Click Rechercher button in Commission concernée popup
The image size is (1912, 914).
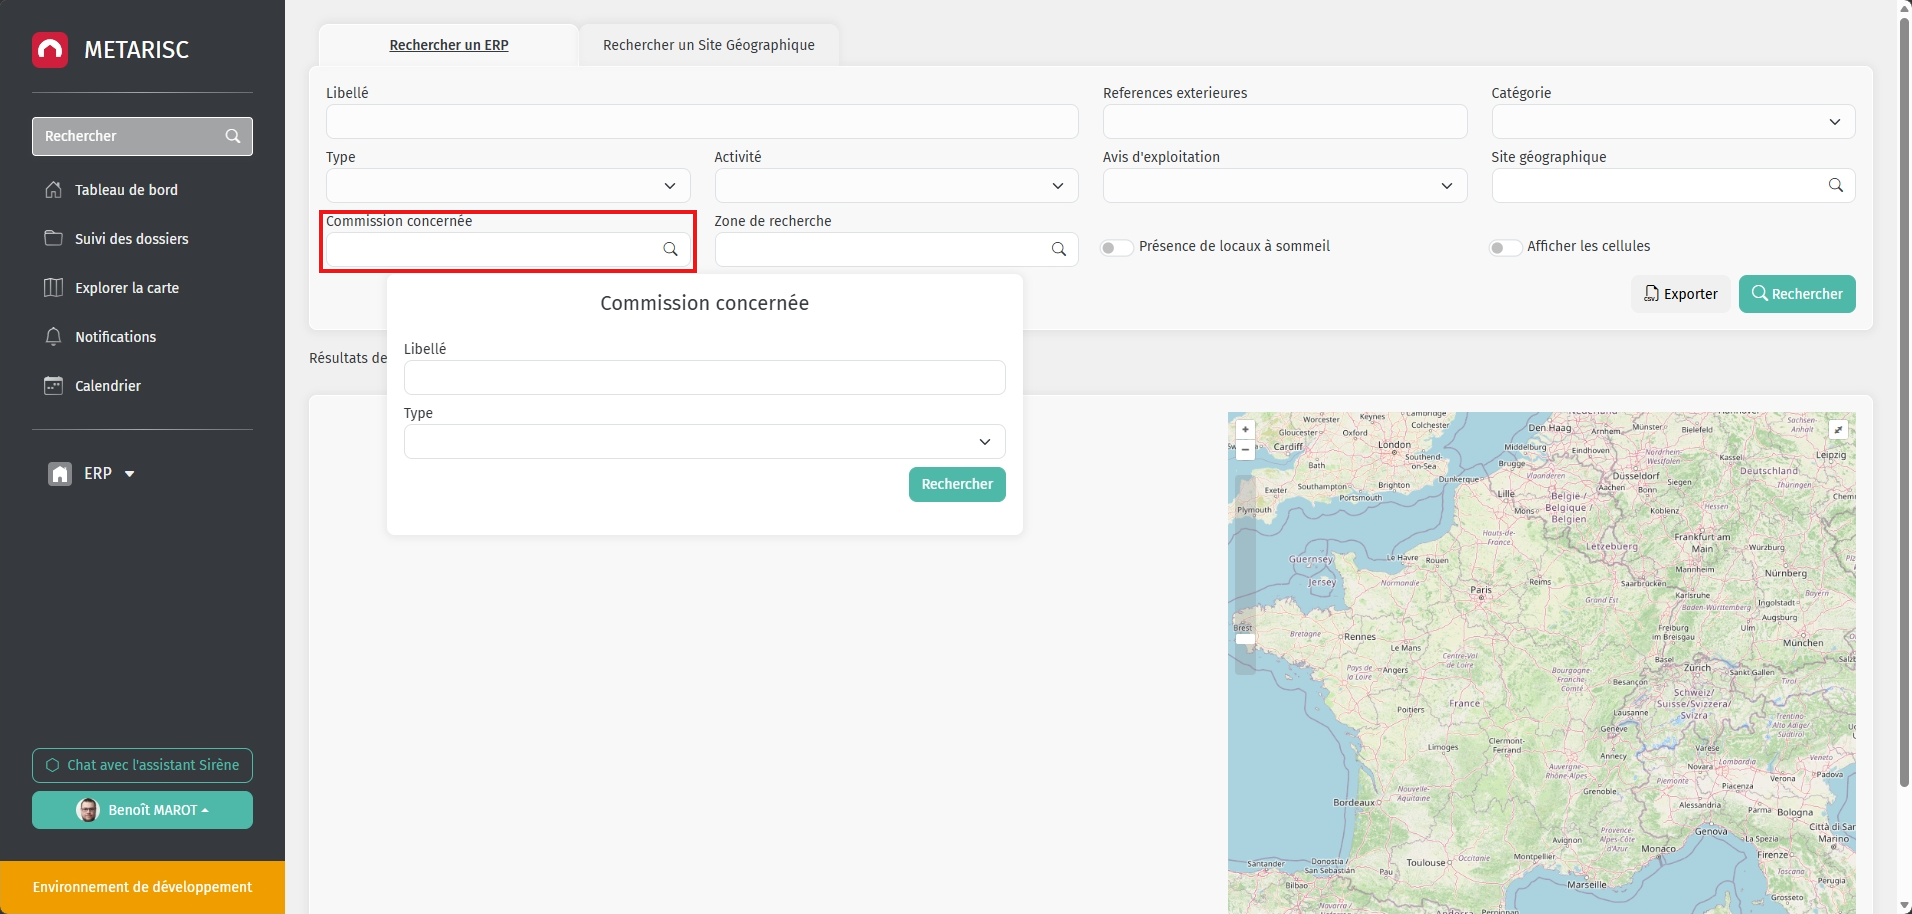click(x=956, y=484)
